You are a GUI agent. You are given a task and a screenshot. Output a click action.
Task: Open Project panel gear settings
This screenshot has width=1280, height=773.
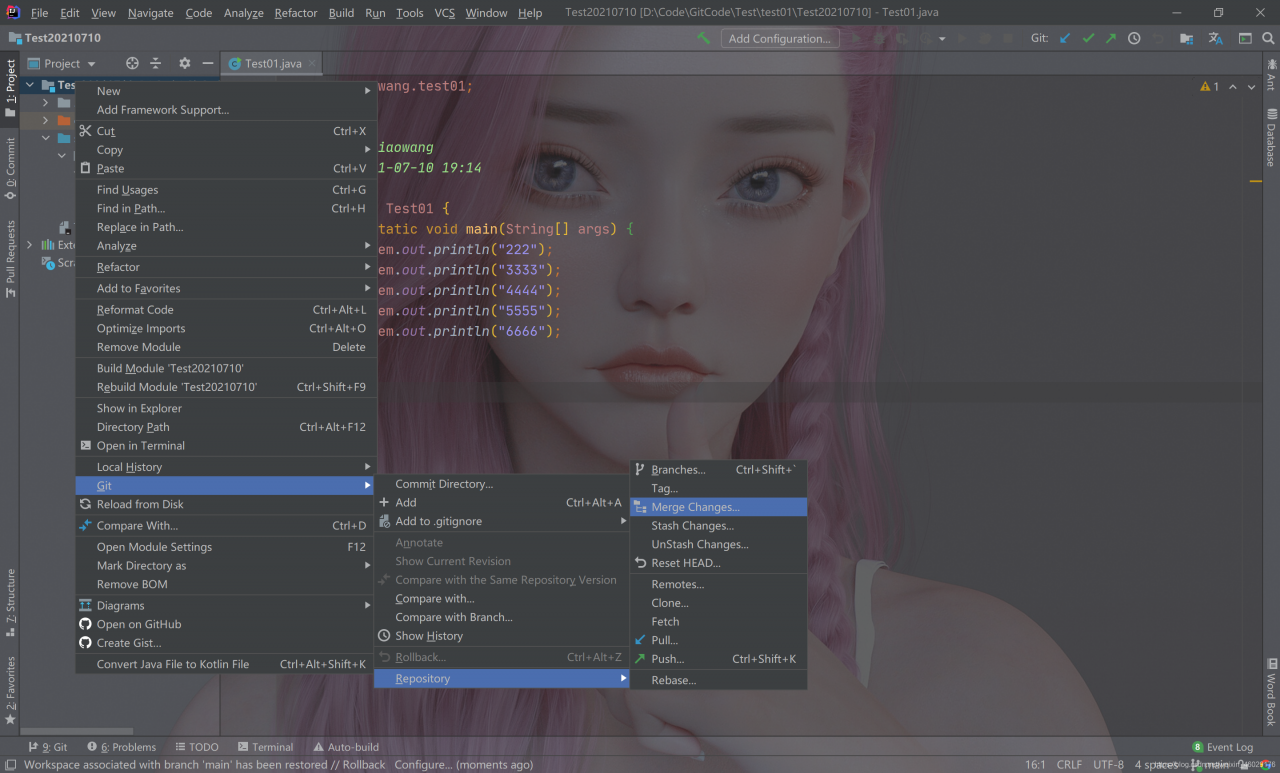[184, 63]
